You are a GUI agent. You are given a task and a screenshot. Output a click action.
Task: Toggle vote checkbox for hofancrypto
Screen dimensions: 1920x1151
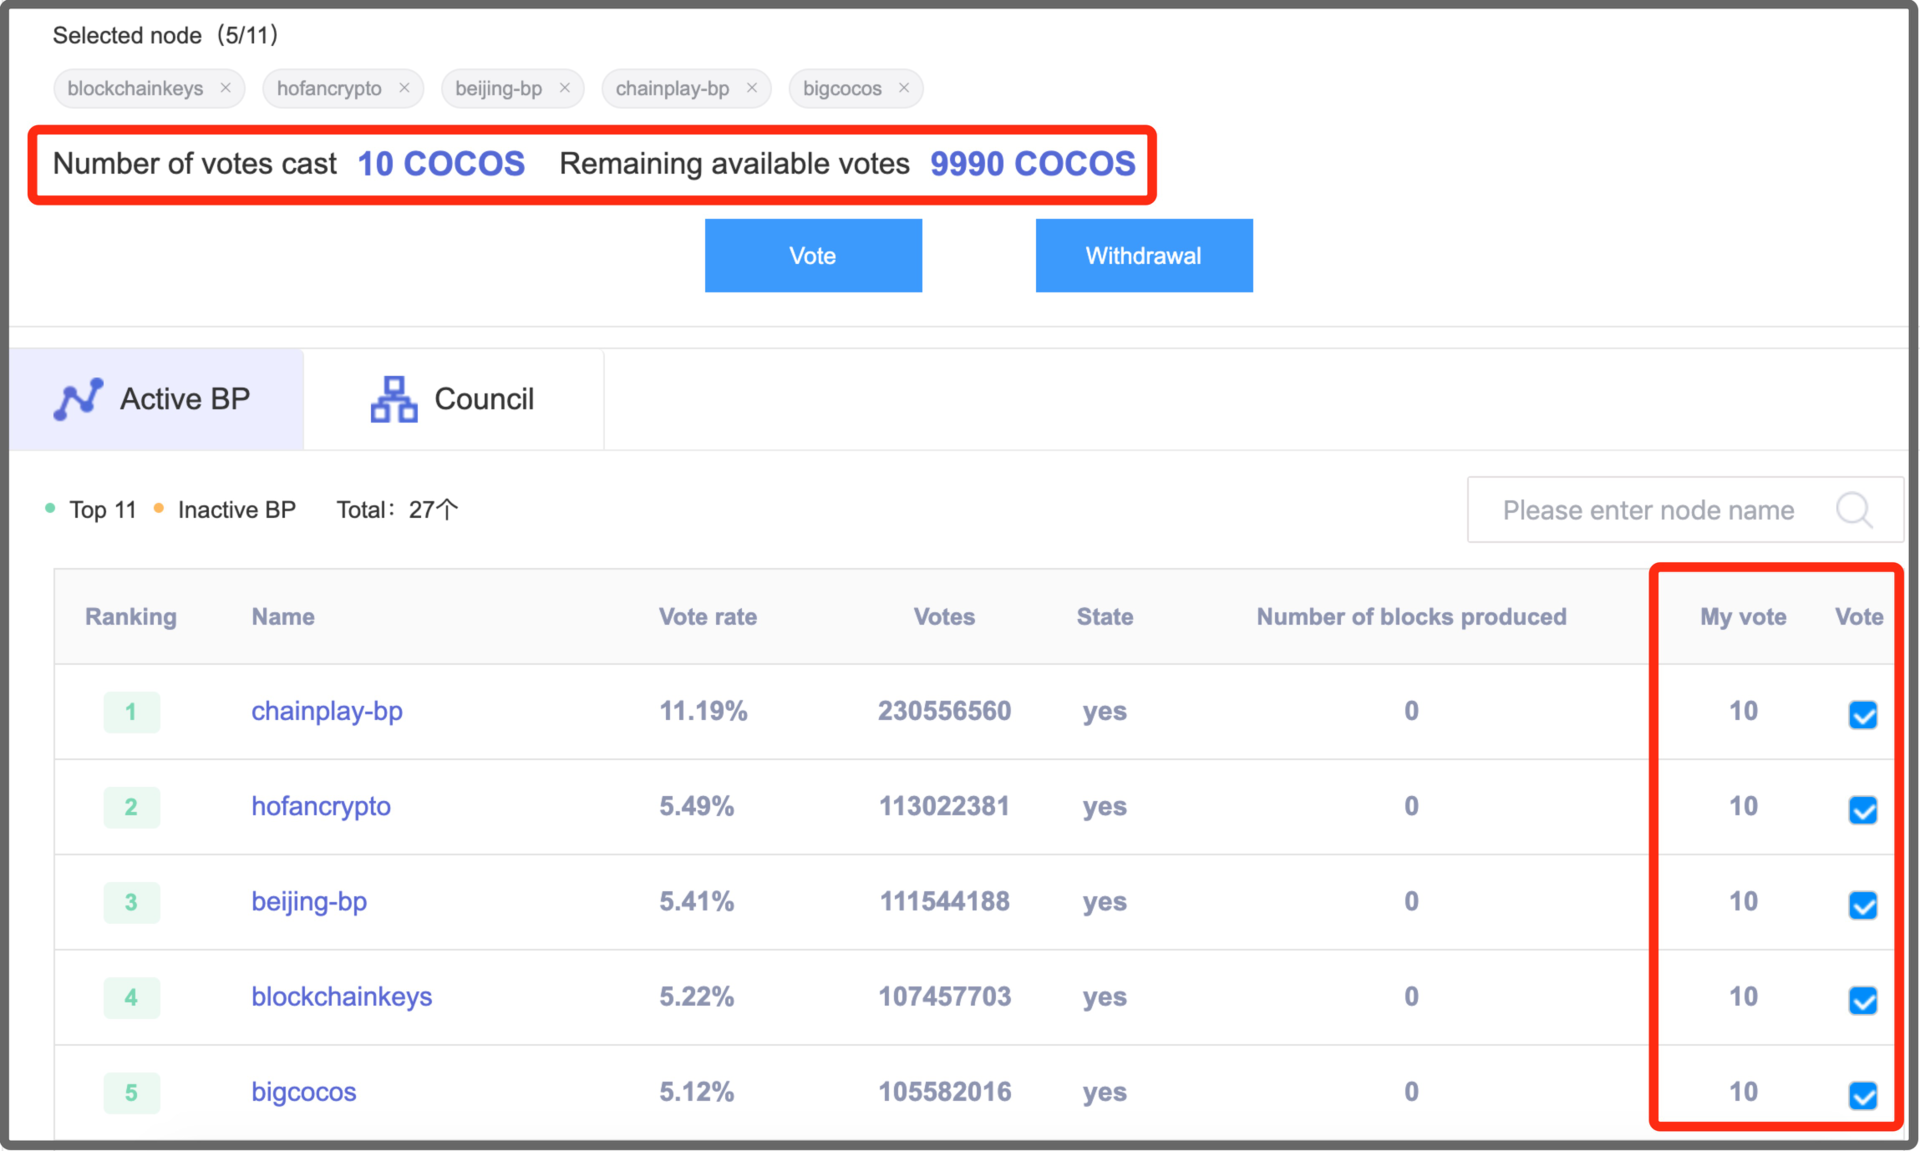tap(1862, 809)
